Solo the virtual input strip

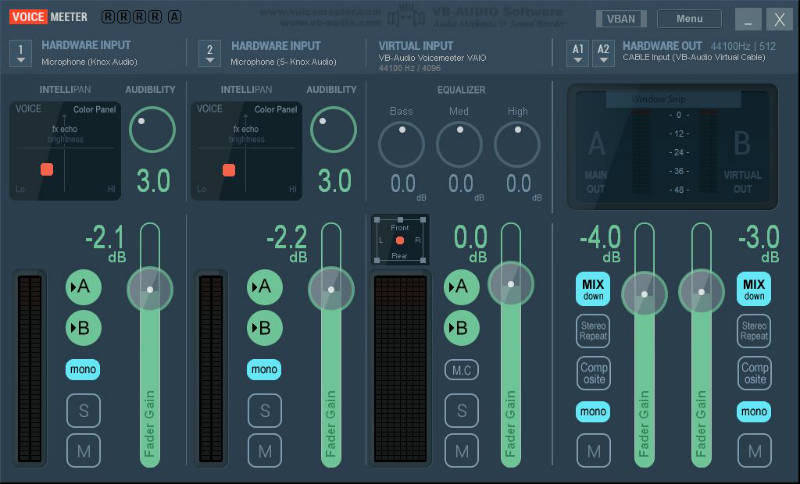pos(462,411)
